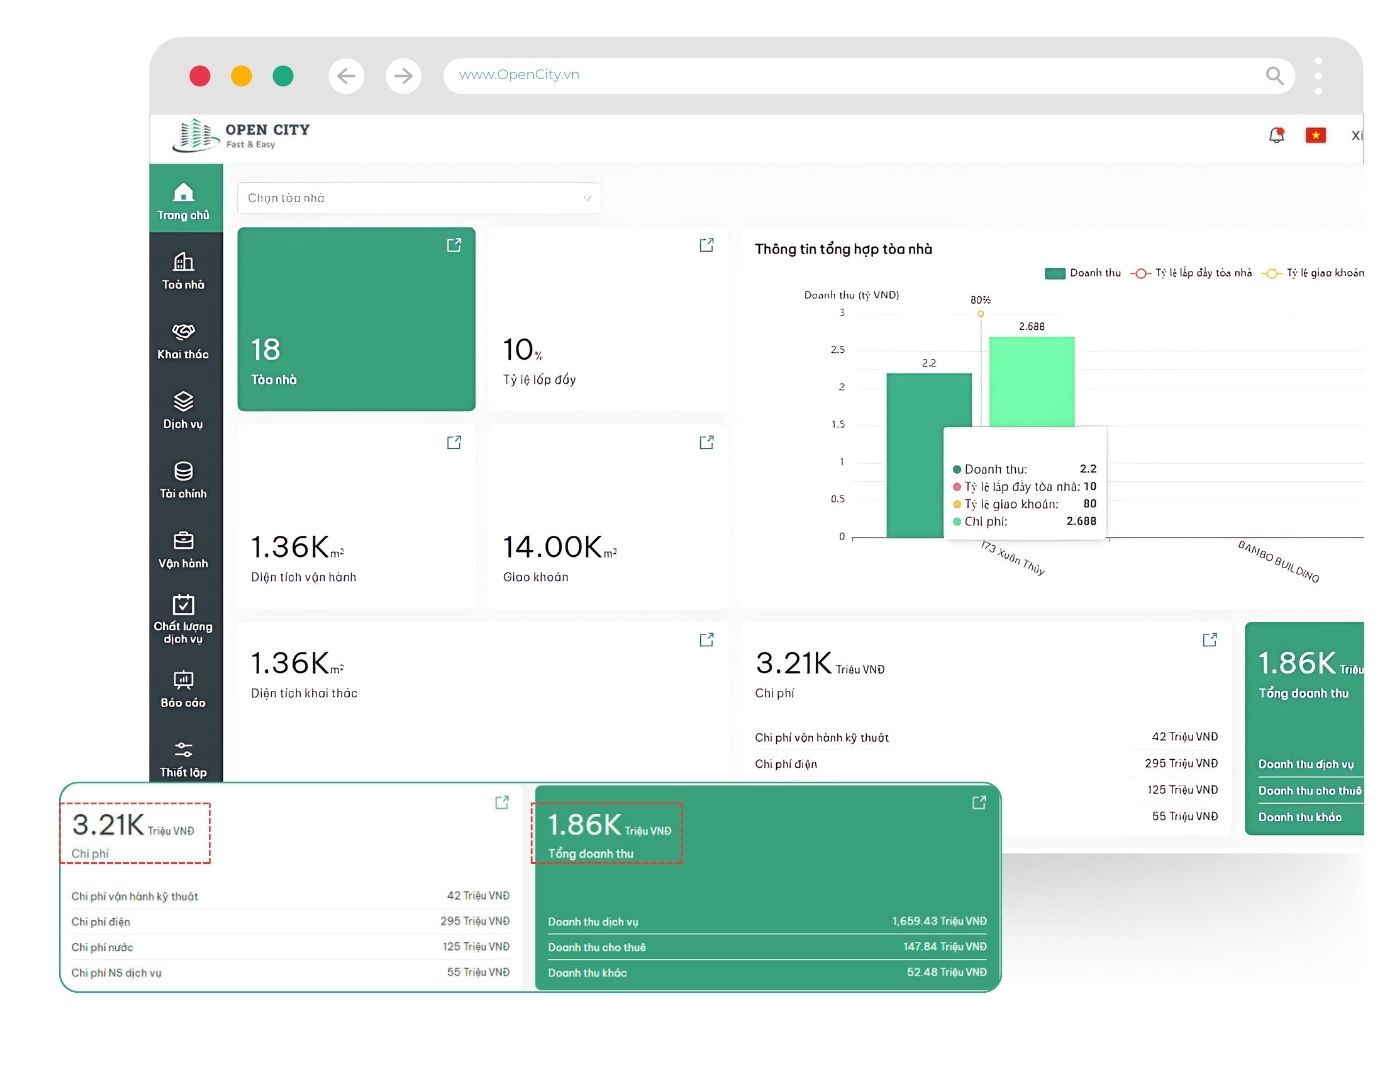Click the Diện tích khai thác label
This screenshot has height=1080, width=1400.
[304, 693]
